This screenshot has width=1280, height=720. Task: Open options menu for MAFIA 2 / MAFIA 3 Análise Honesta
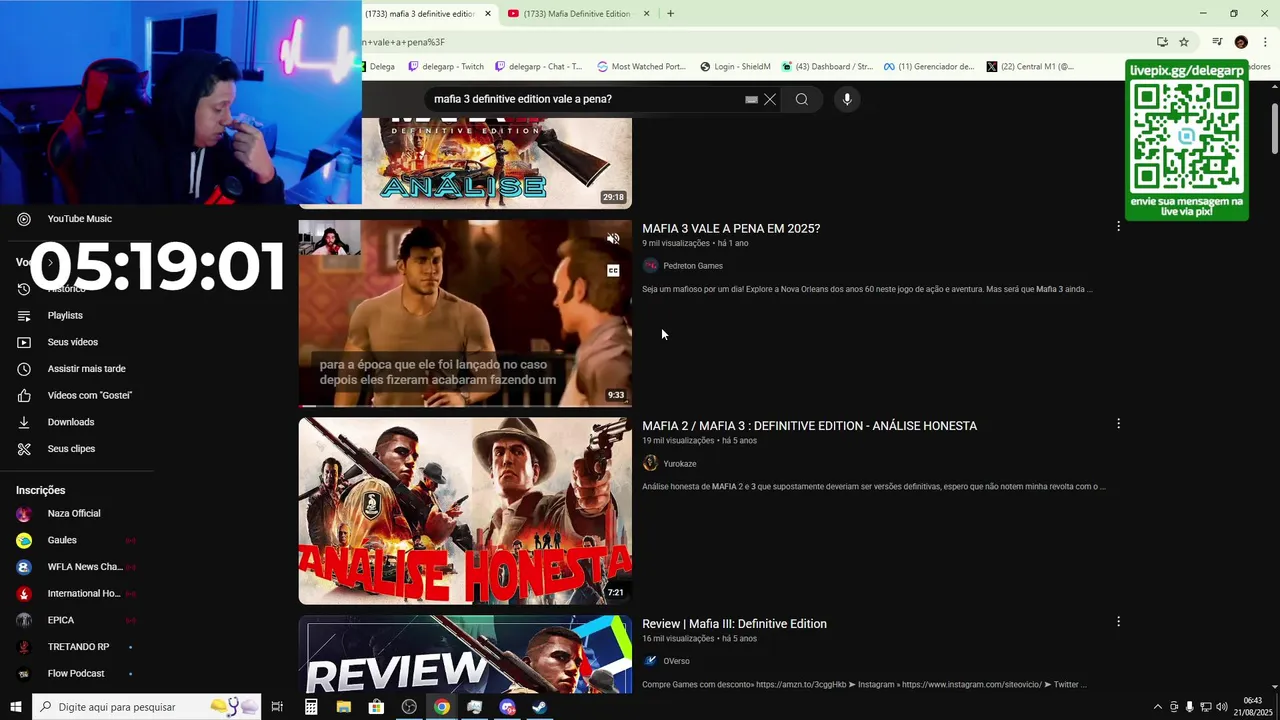[1118, 423]
